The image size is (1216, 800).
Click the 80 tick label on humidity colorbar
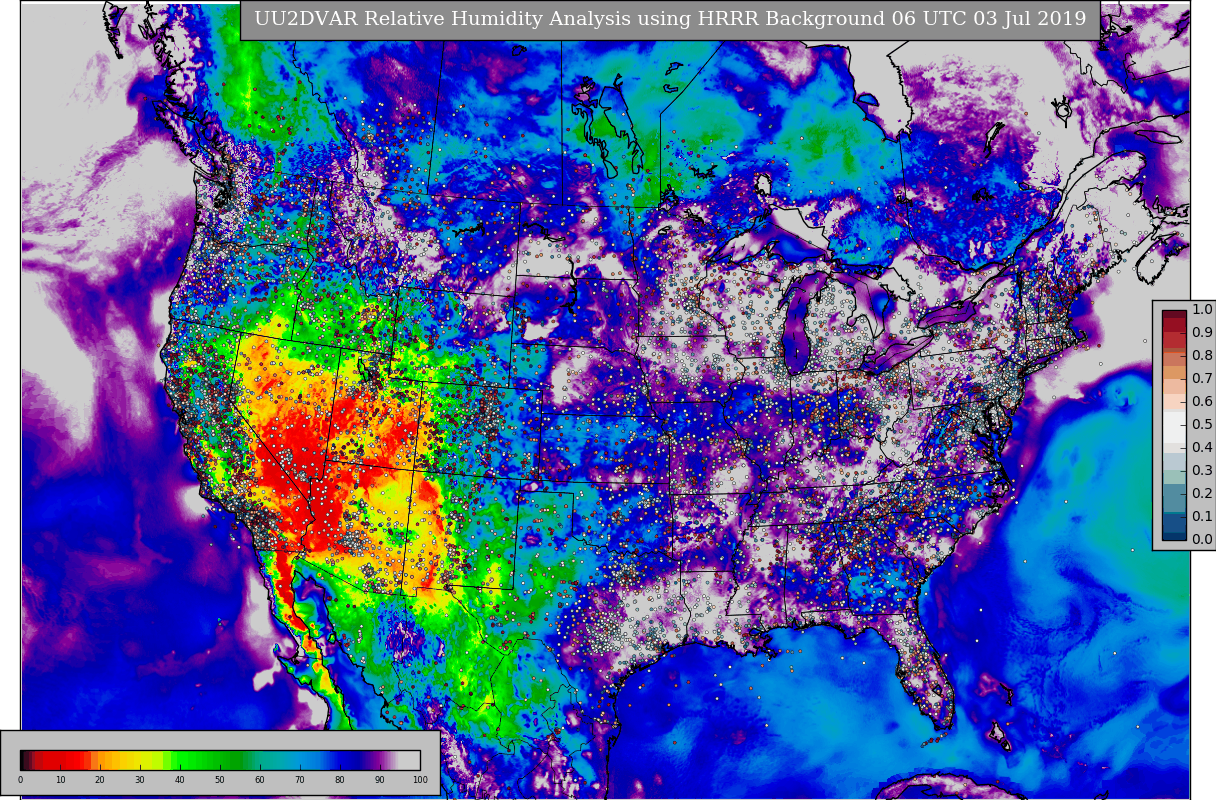(x=340, y=780)
